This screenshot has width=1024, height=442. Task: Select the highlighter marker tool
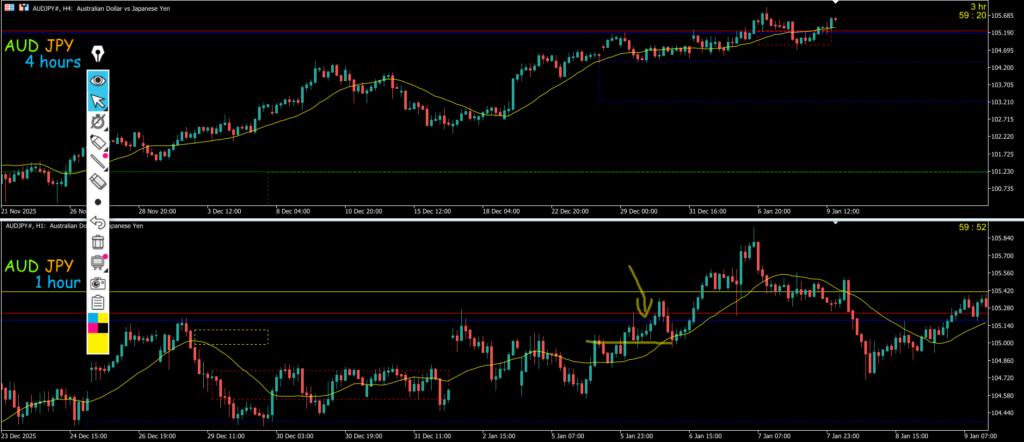pyautogui.click(x=98, y=142)
